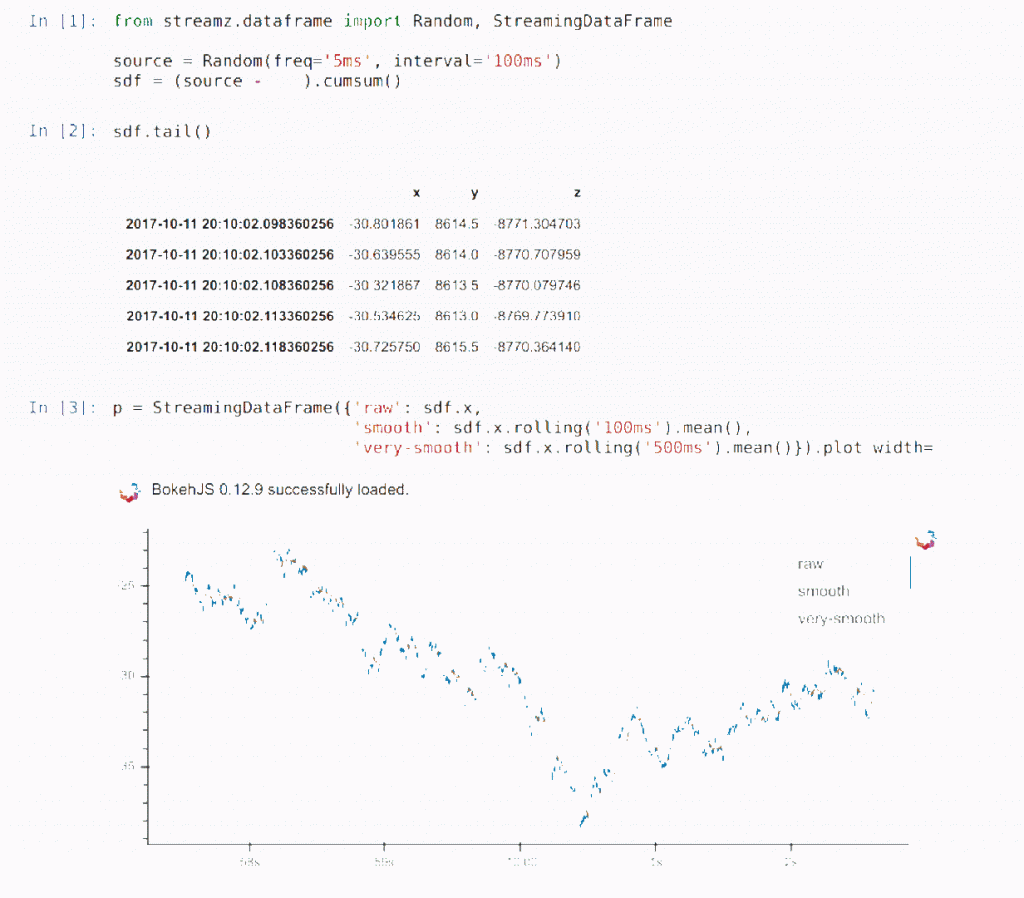Click the -25 y-axis tick label
The height and width of the screenshot is (898, 1024).
(x=126, y=585)
